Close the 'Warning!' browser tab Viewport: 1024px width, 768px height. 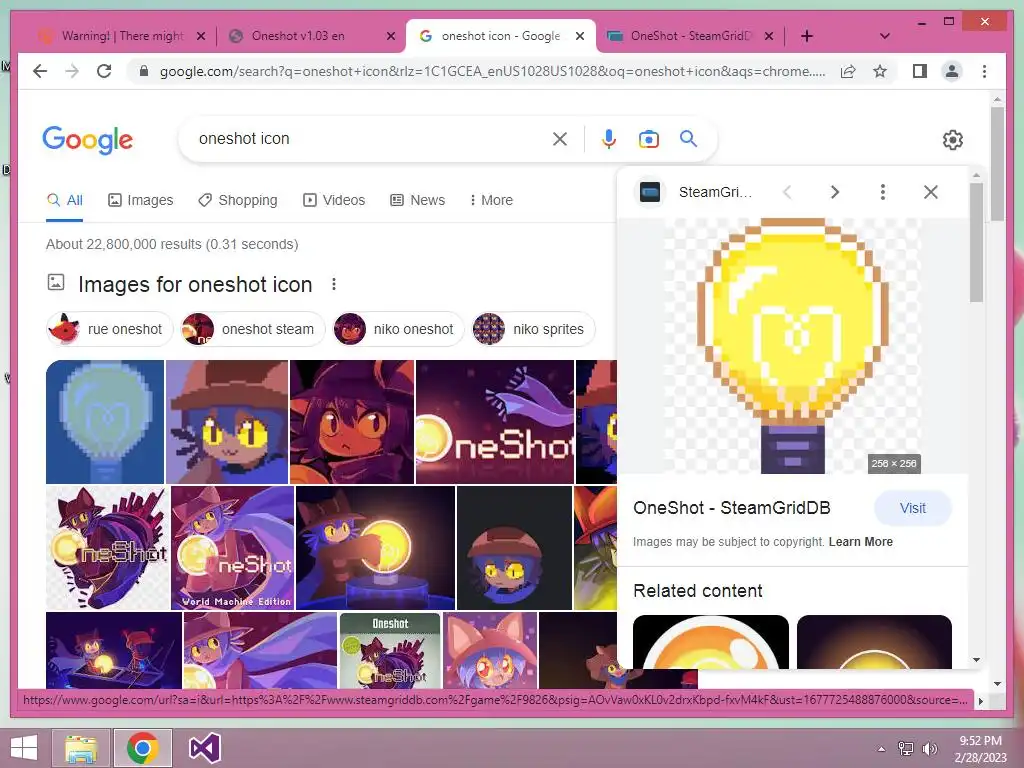pyautogui.click(x=201, y=36)
